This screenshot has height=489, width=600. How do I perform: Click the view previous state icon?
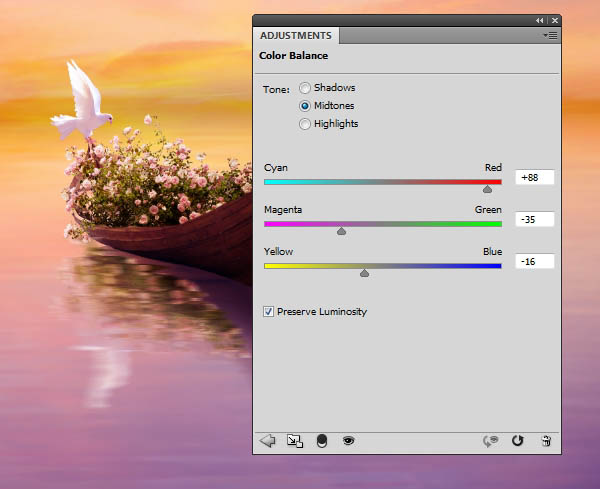click(x=491, y=441)
